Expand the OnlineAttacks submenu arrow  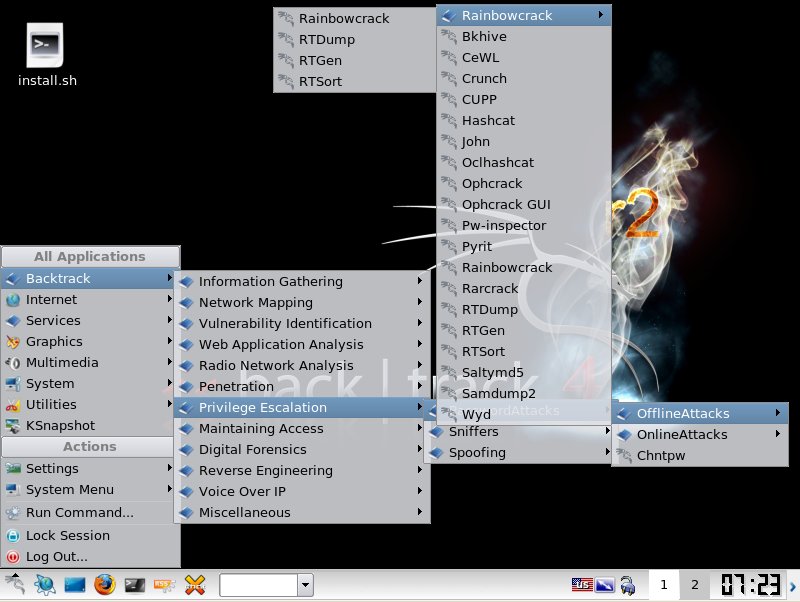[x=778, y=434]
